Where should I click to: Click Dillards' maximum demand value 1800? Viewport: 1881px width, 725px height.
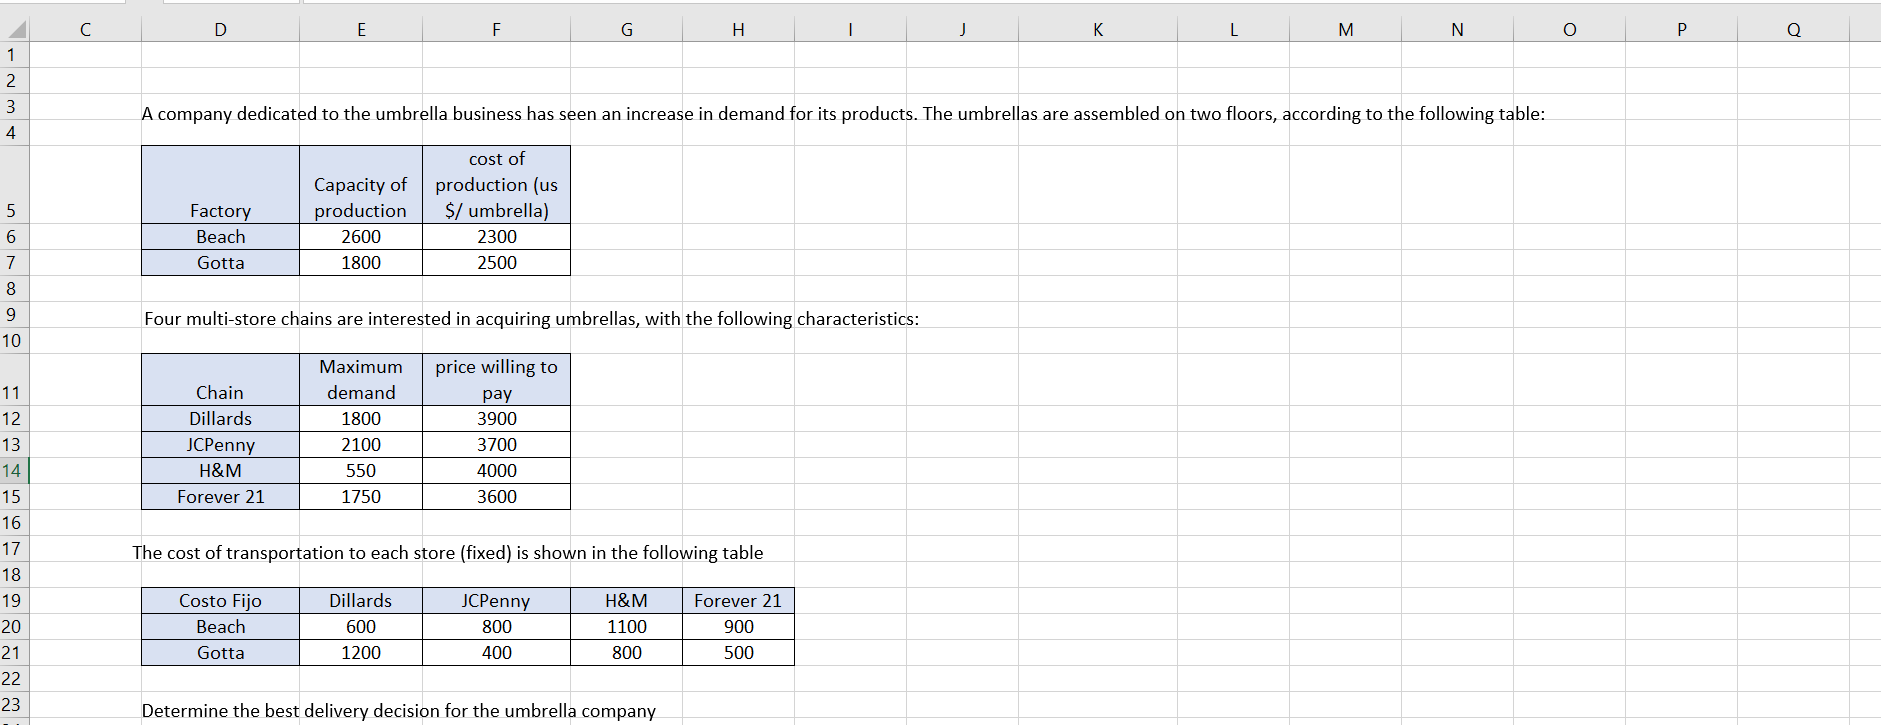tap(361, 418)
